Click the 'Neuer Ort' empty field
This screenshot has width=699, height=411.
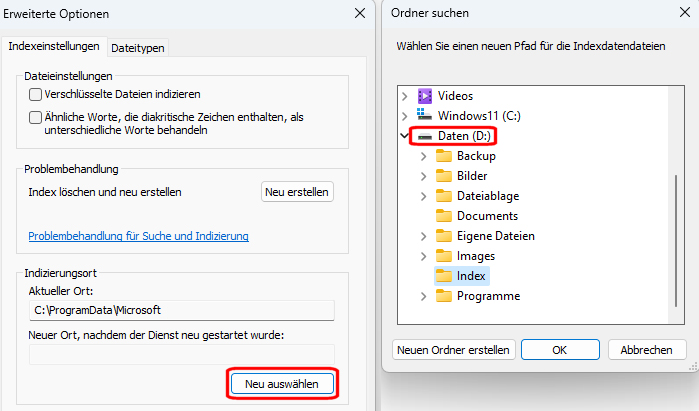coord(182,354)
